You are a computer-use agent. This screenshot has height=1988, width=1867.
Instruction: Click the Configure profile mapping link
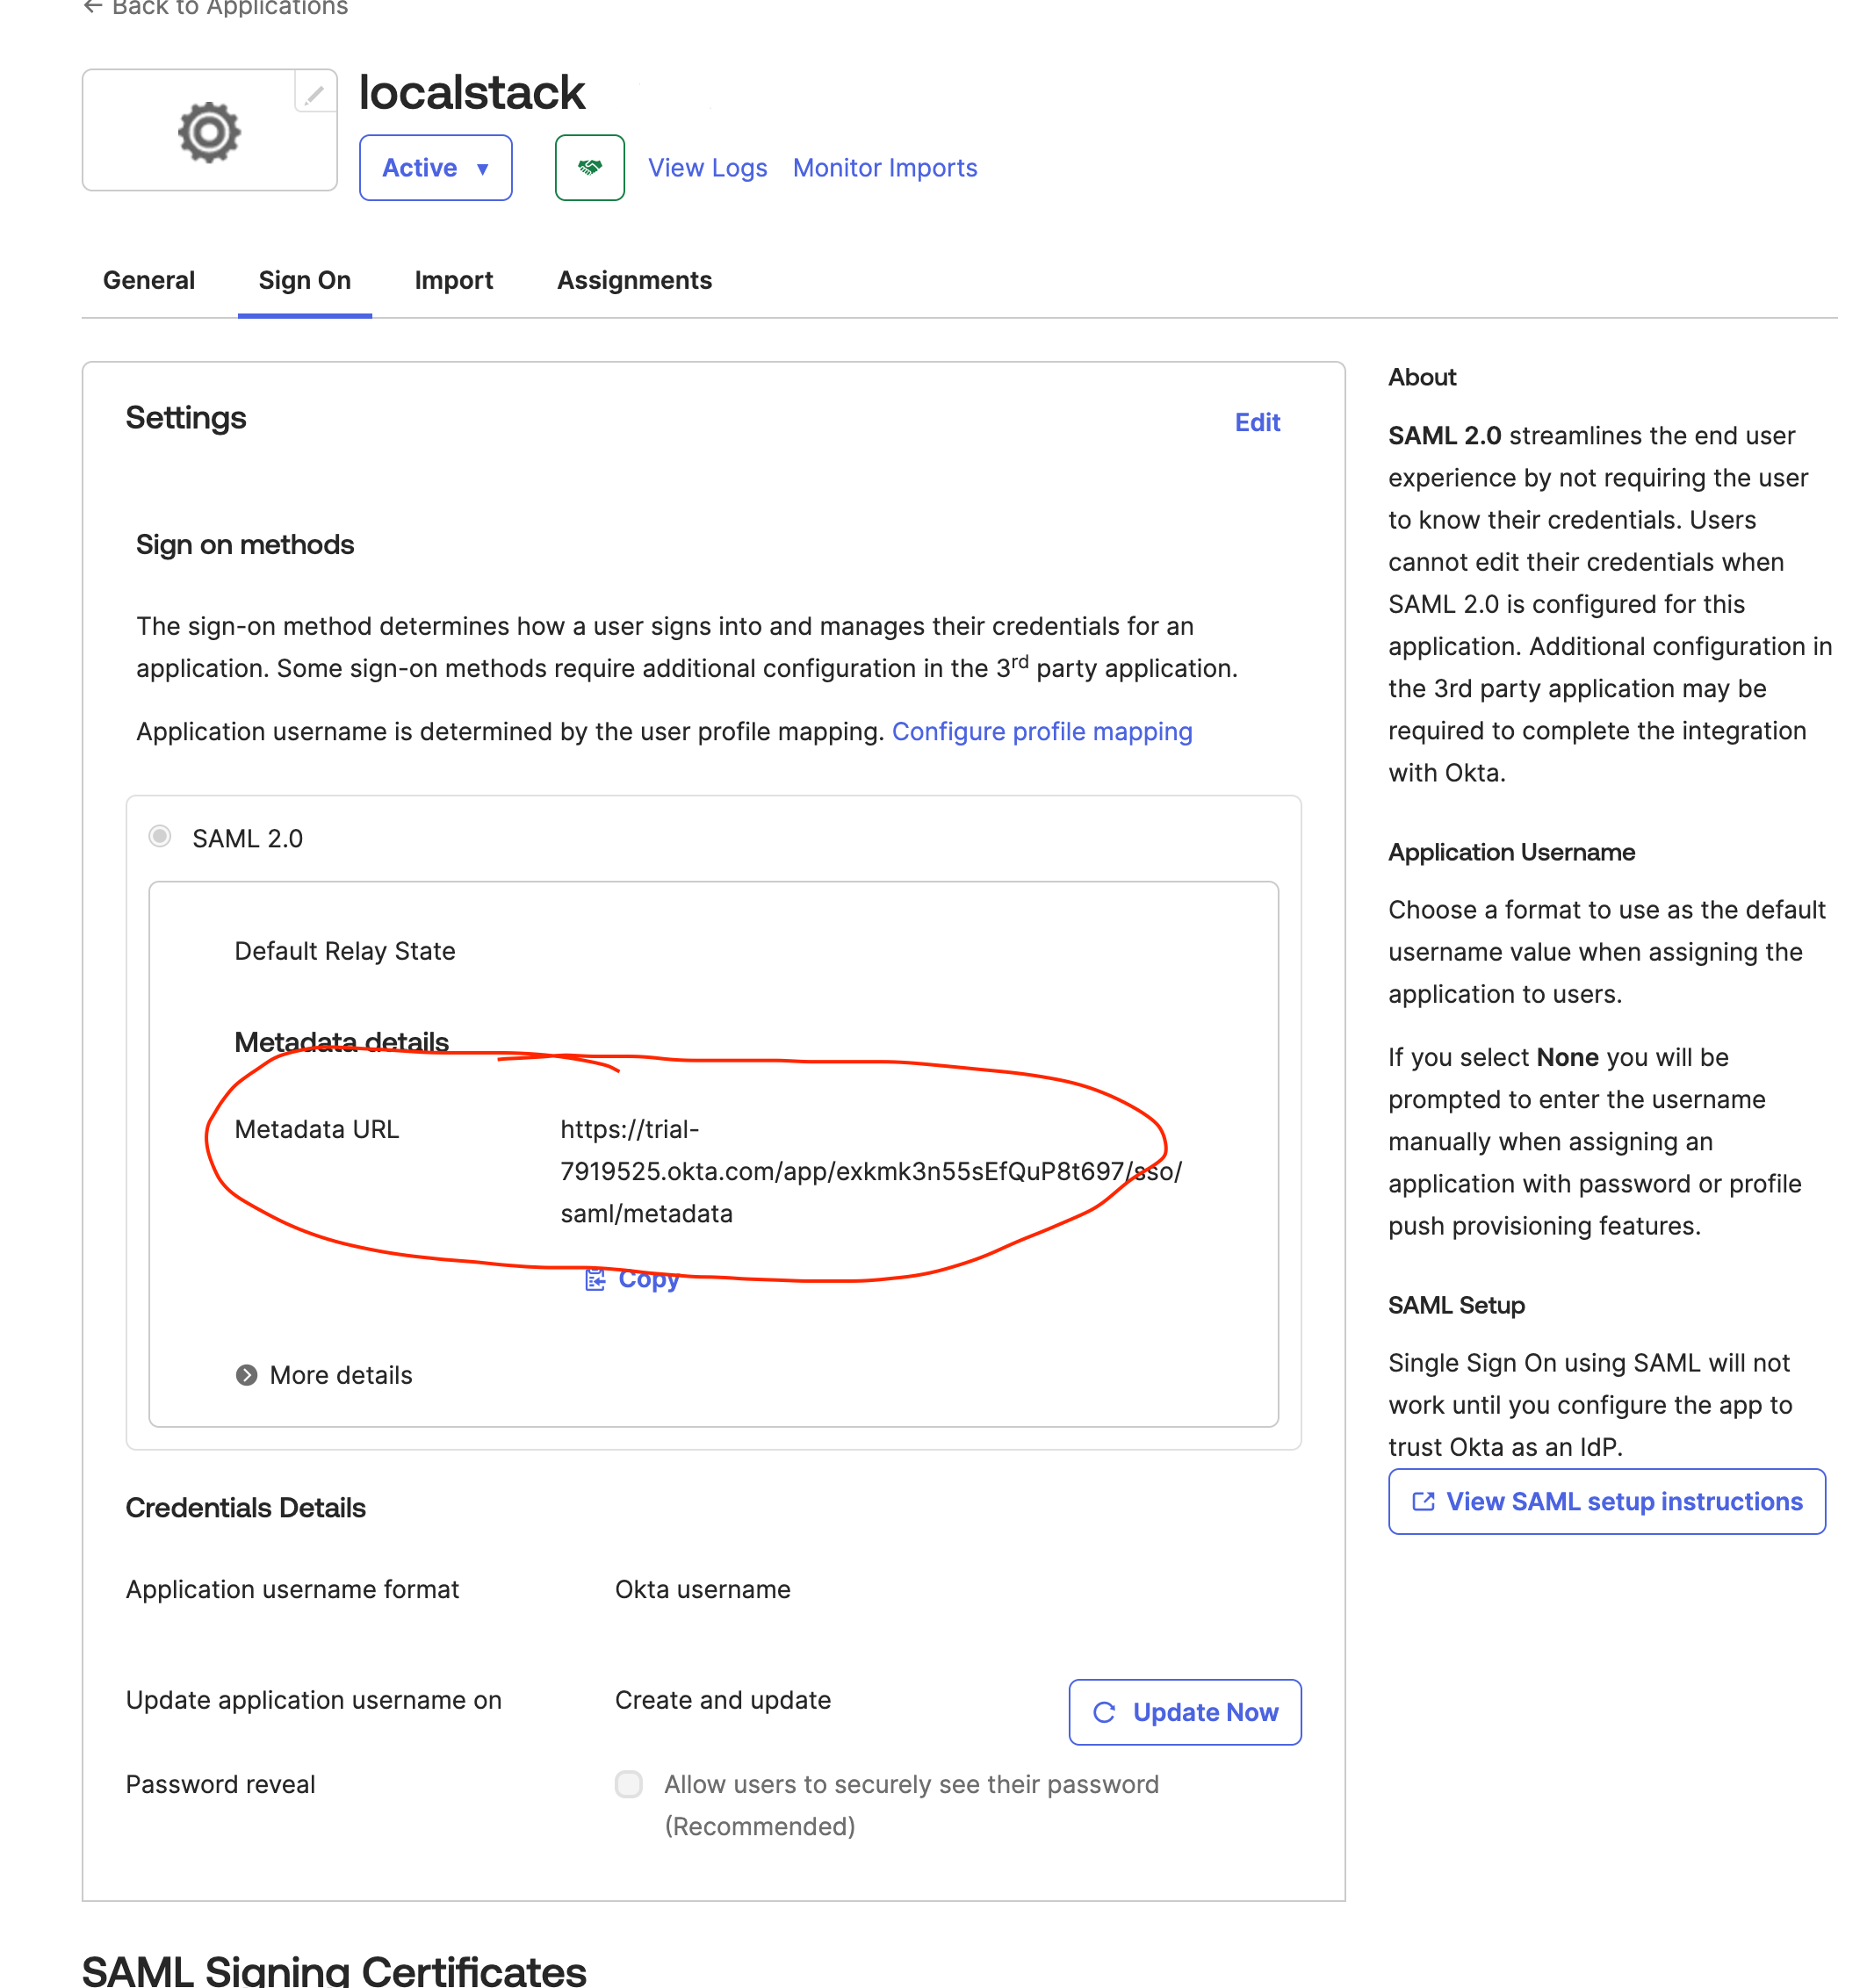click(x=1042, y=731)
